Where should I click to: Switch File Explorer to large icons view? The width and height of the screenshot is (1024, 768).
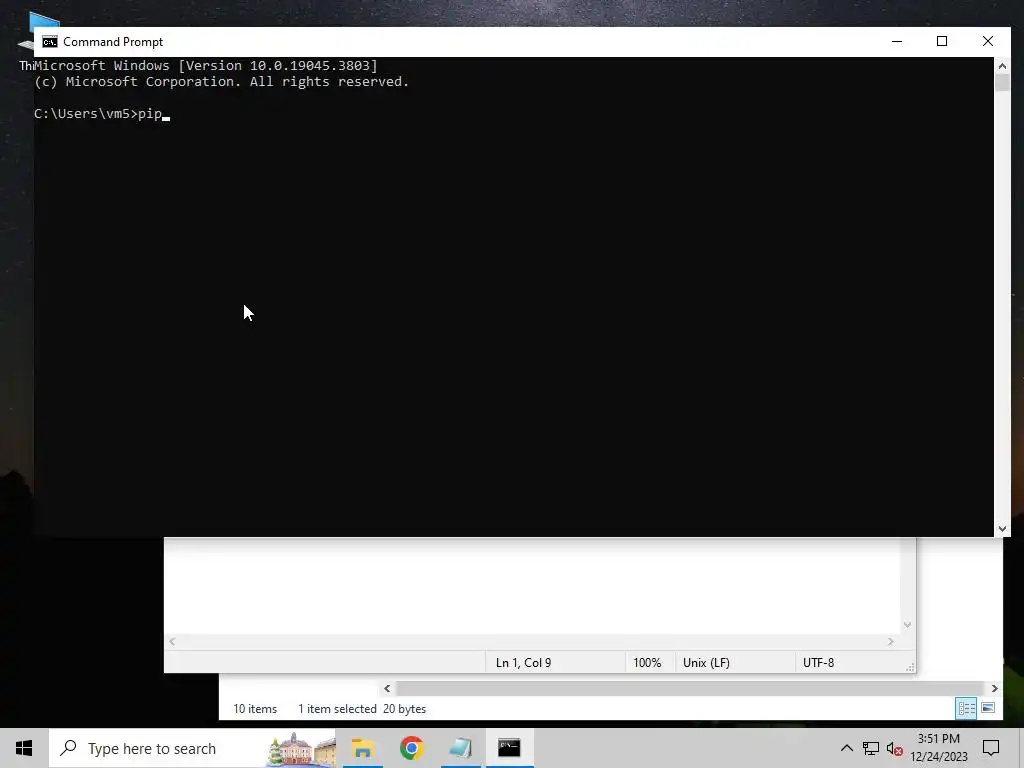click(x=988, y=709)
